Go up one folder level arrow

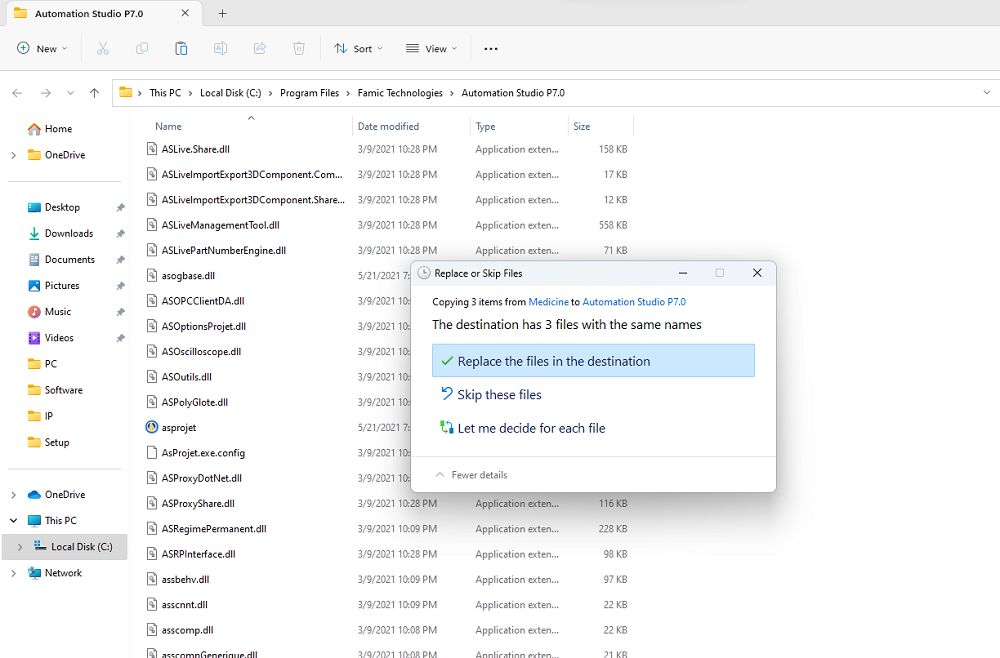tap(94, 93)
